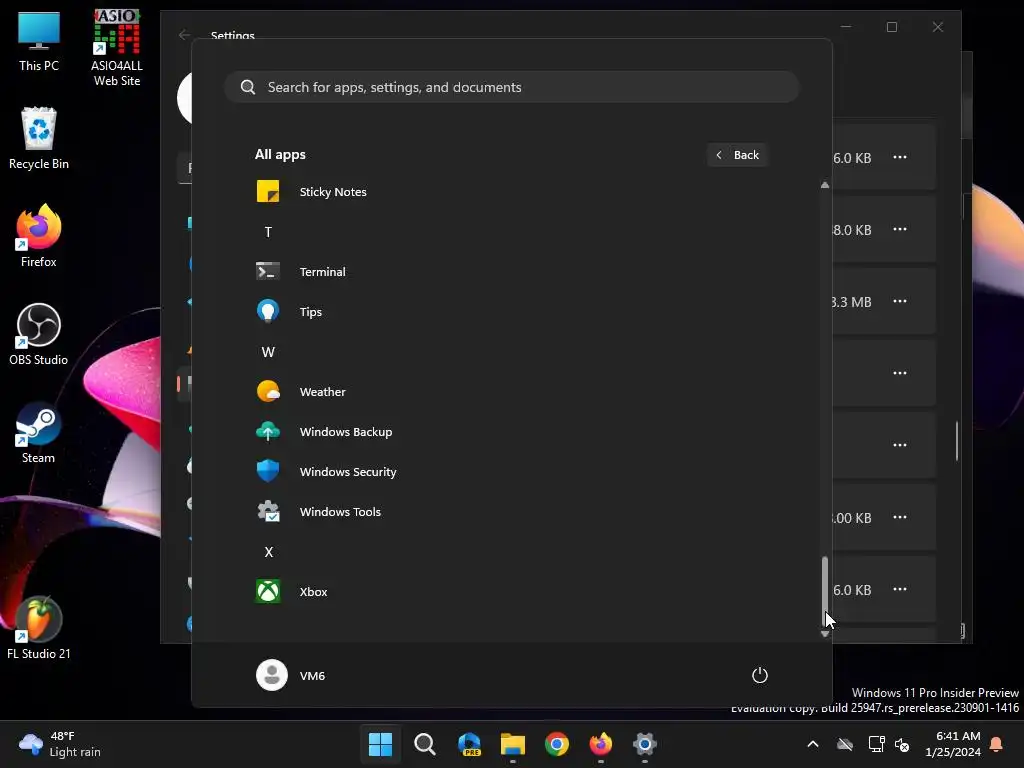Select the Firefox desktop shortcut
Image resolution: width=1024 pixels, height=768 pixels.
pyautogui.click(x=39, y=236)
